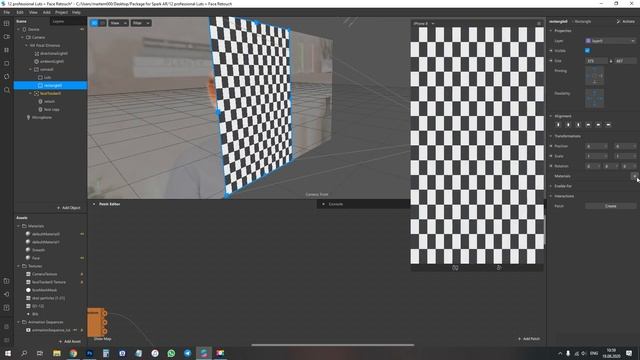The width and height of the screenshot is (640, 360).
Task: Click the export icon in left toolbar
Action: coord(7,308)
